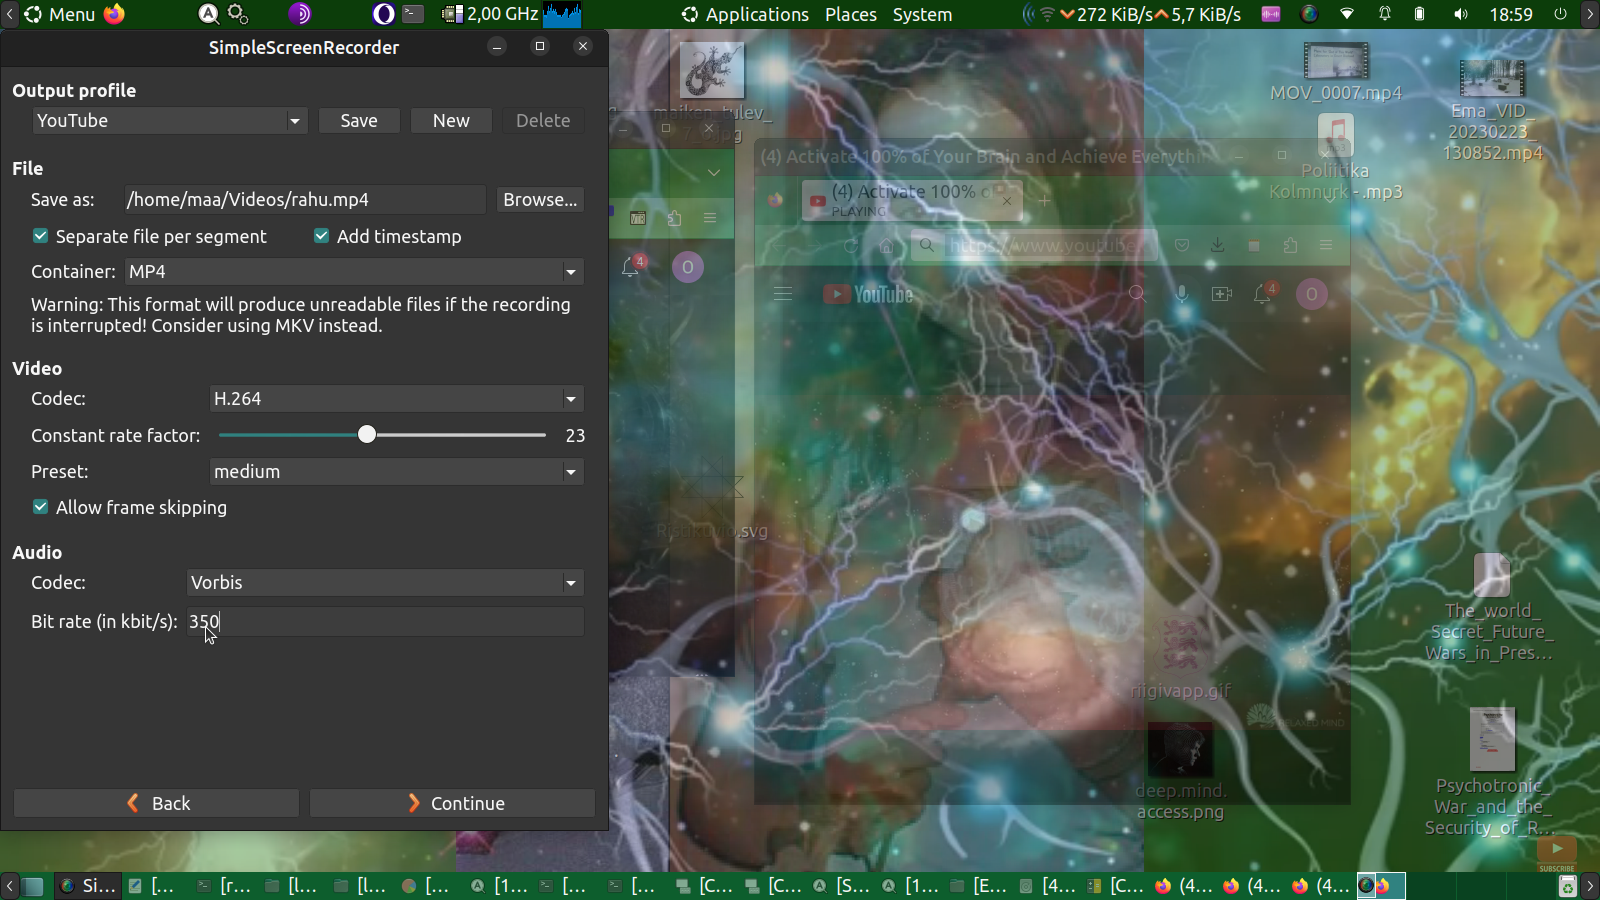Click the Save as file path field
The height and width of the screenshot is (900, 1600).
304,200
